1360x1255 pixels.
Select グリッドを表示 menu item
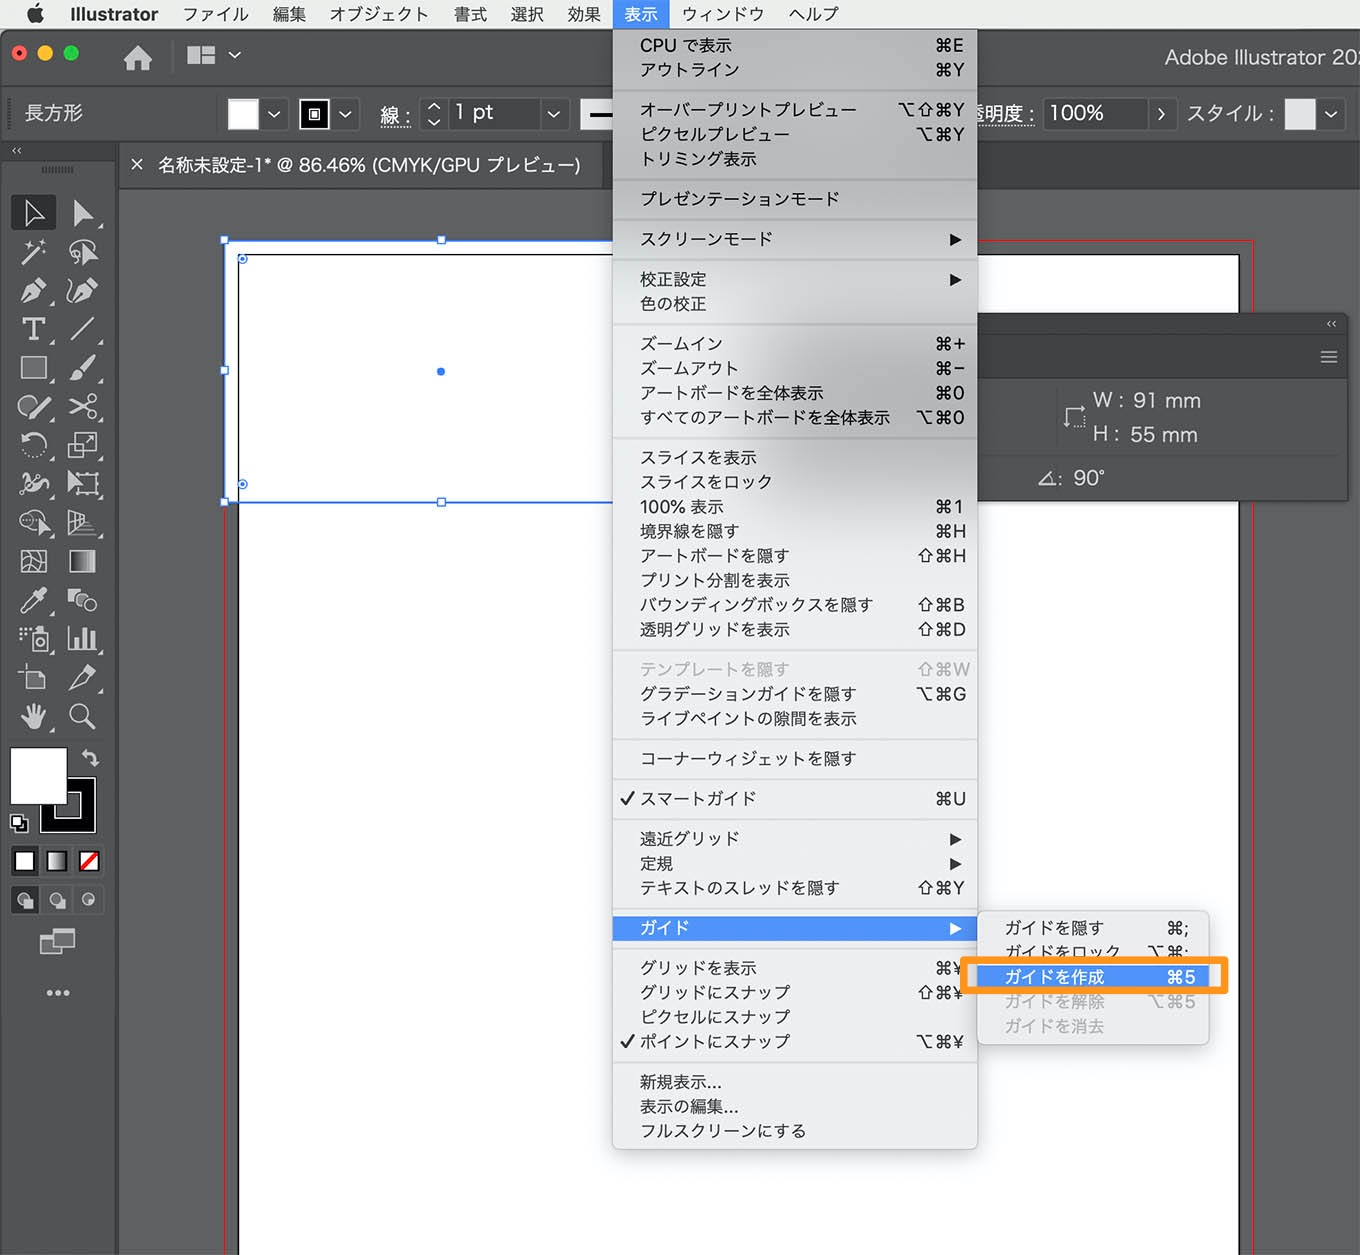pyautogui.click(x=795, y=968)
